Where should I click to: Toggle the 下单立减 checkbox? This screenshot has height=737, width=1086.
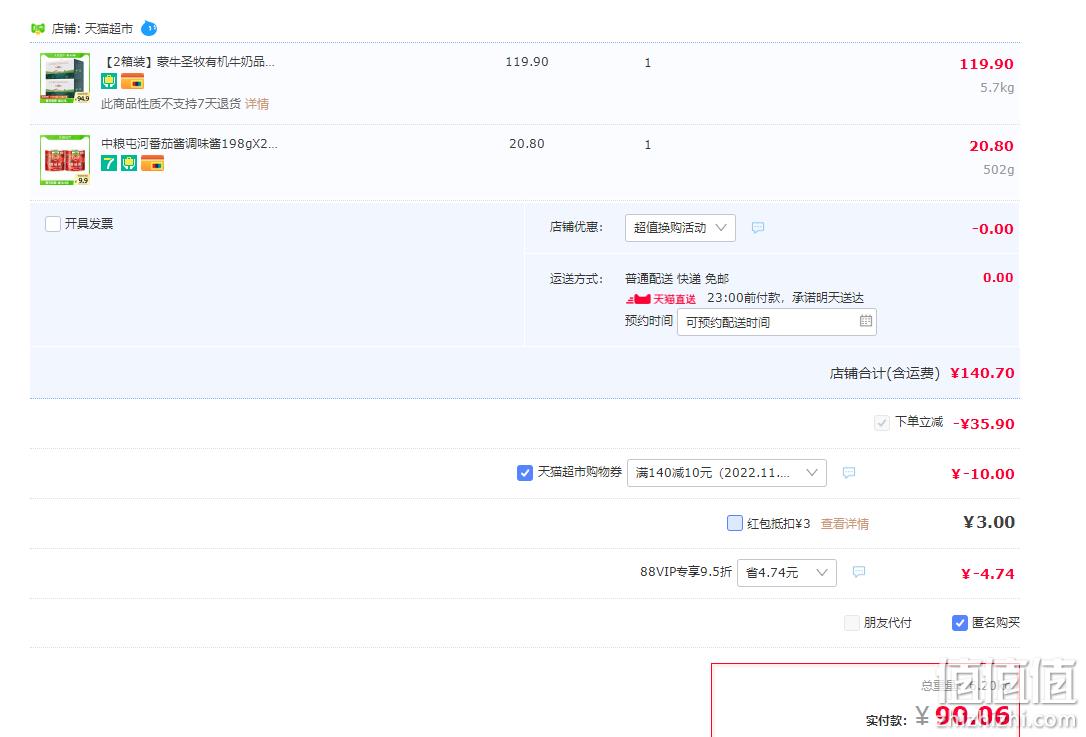point(882,423)
